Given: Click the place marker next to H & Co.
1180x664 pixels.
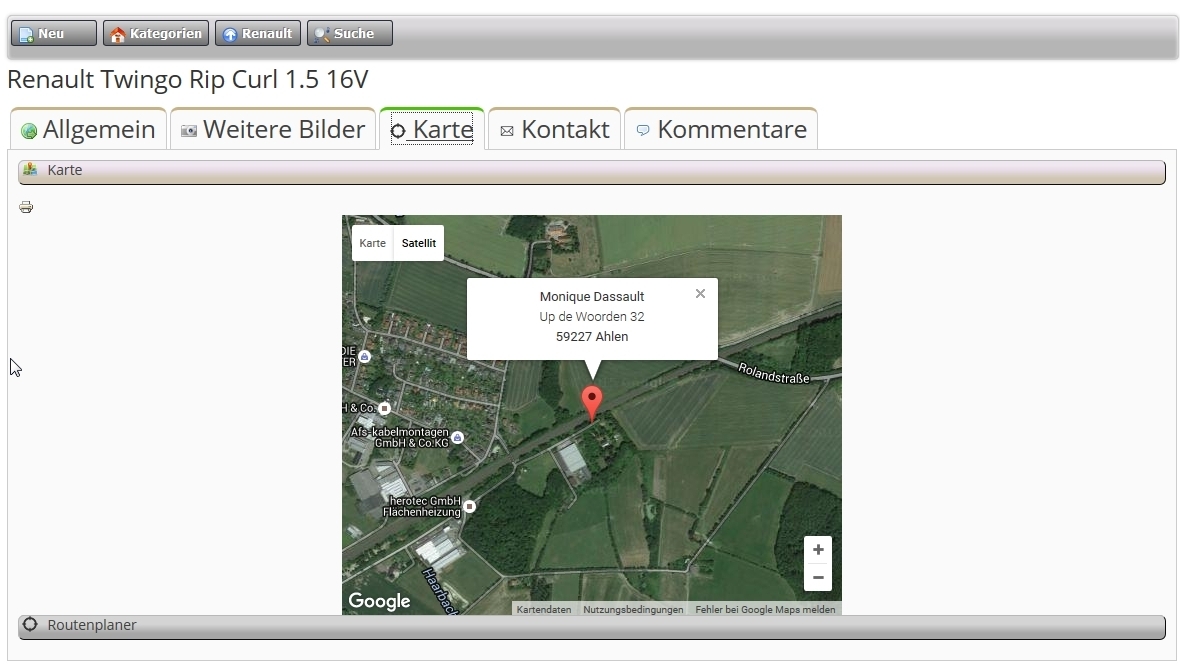Looking at the screenshot, I should (385, 408).
